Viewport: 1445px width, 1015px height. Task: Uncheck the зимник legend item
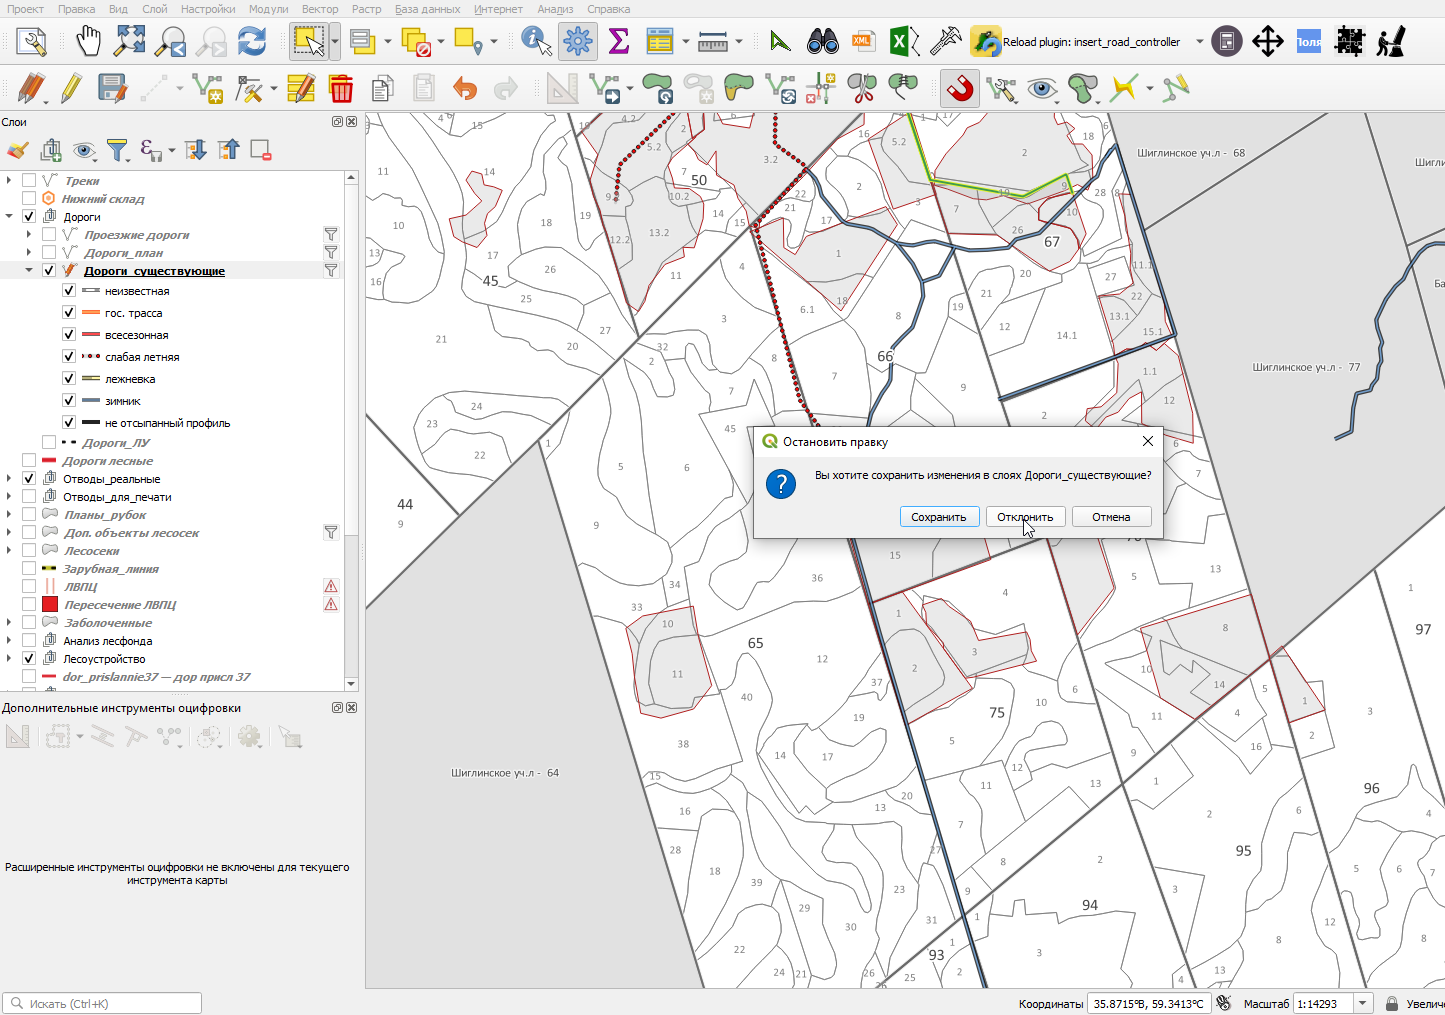point(69,401)
